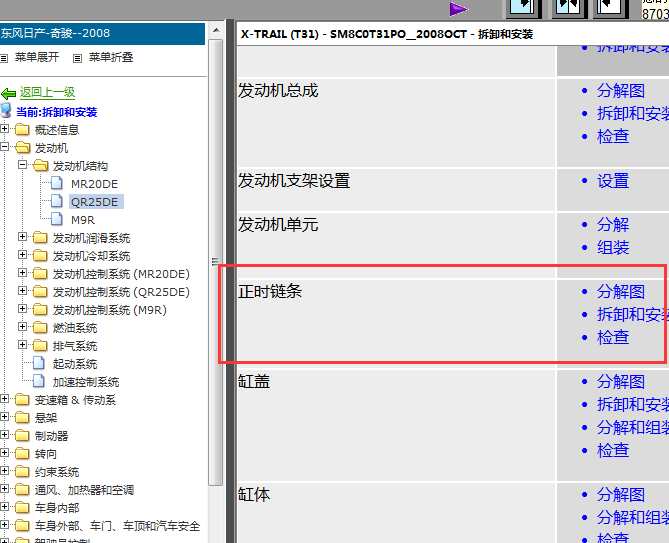Click the 发动机冷却系统 folder icon
The width and height of the screenshot is (669, 543).
pos(40,256)
